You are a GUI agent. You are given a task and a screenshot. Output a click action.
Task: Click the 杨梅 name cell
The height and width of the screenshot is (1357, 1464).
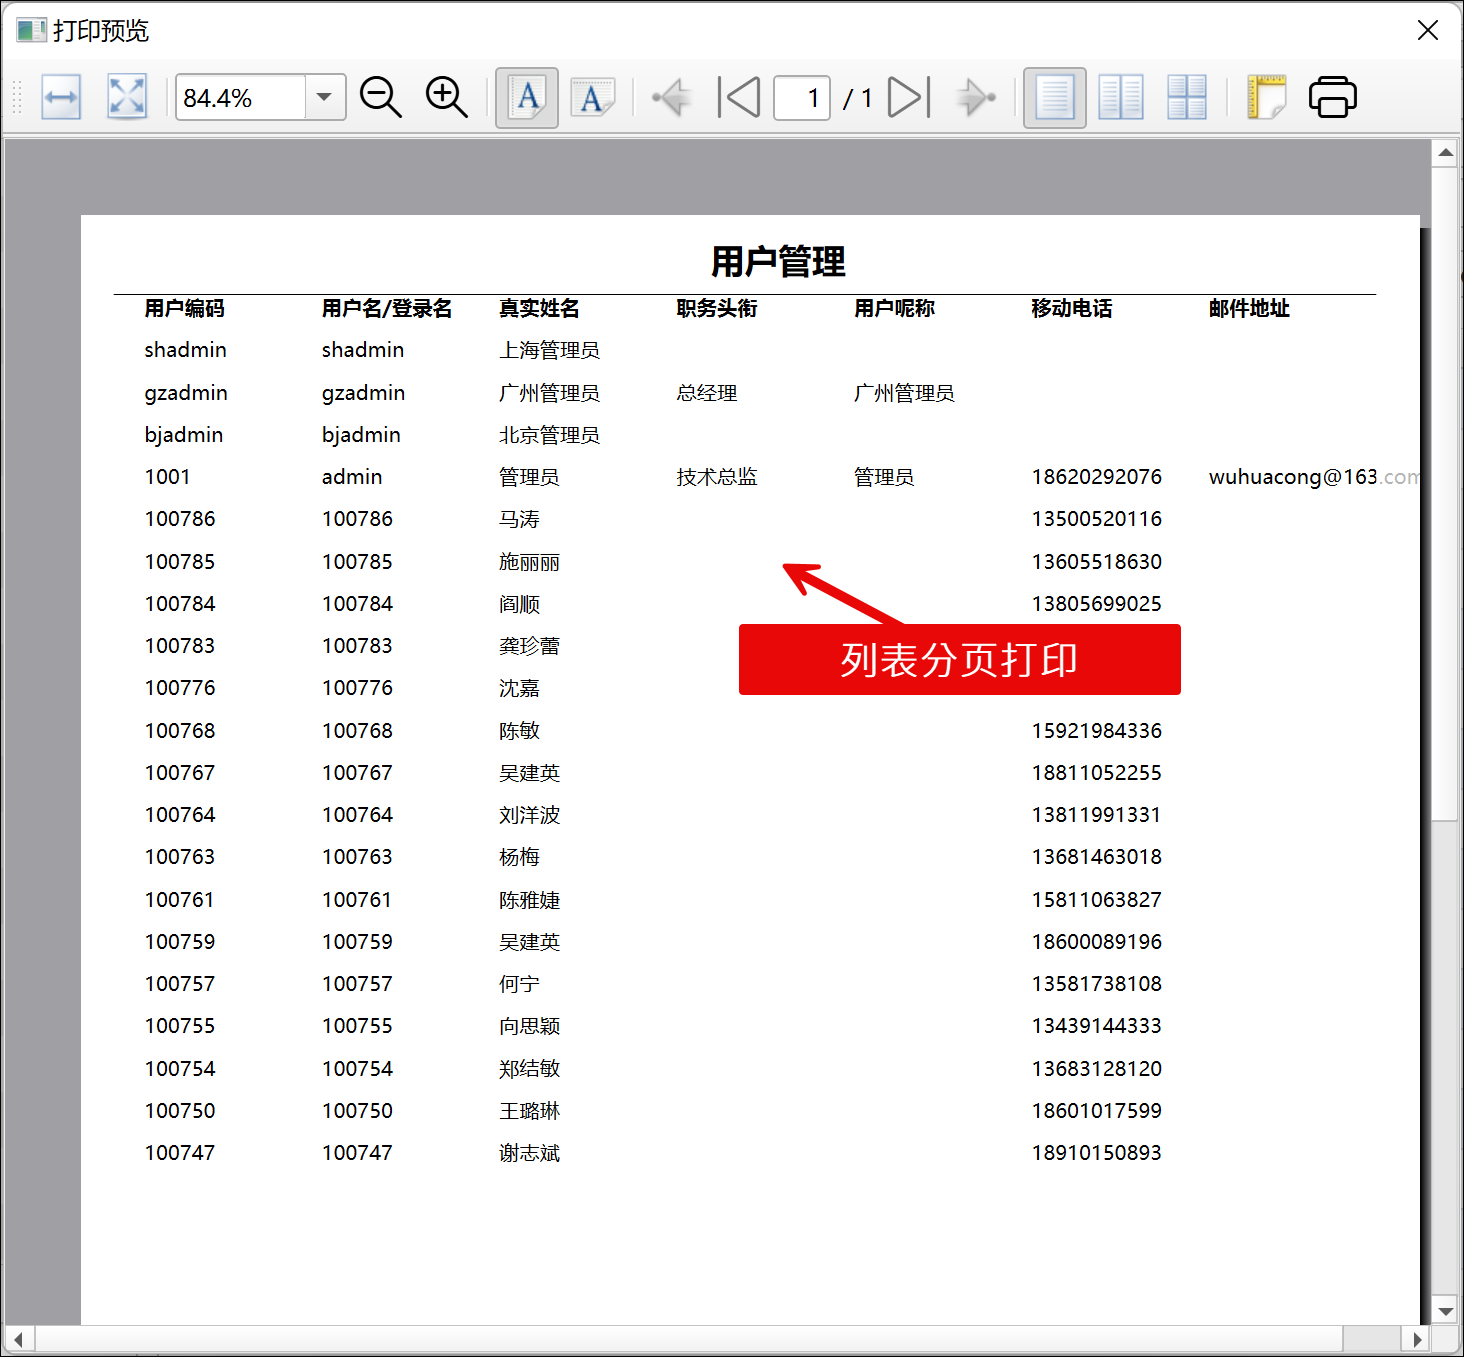click(x=519, y=857)
